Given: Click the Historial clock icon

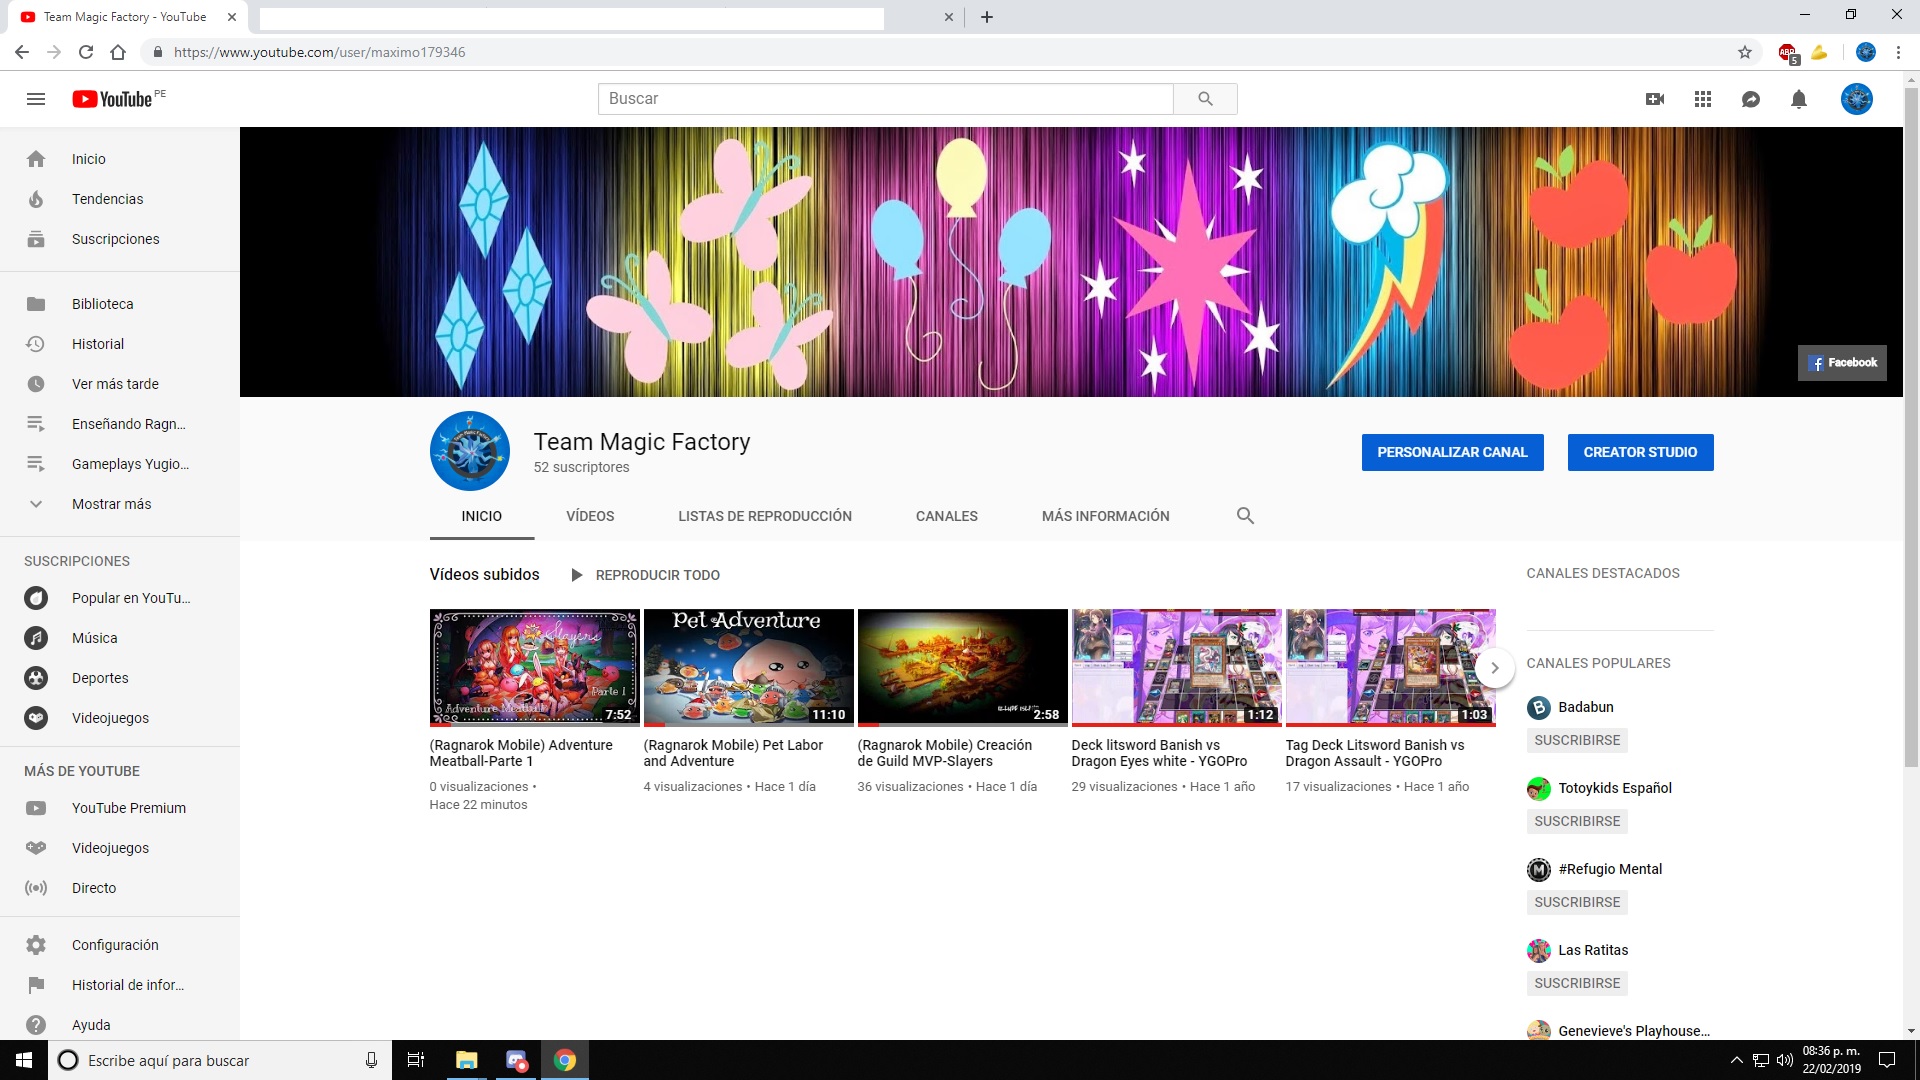Looking at the screenshot, I should [x=36, y=344].
